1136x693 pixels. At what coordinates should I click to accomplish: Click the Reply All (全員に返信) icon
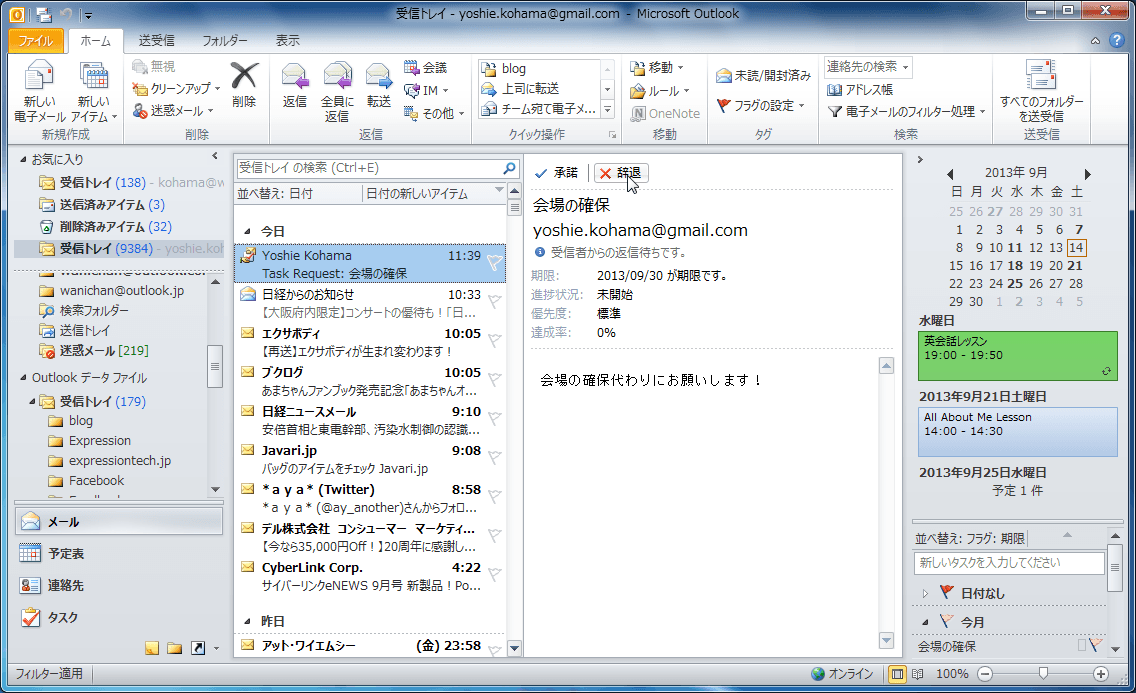[x=337, y=76]
